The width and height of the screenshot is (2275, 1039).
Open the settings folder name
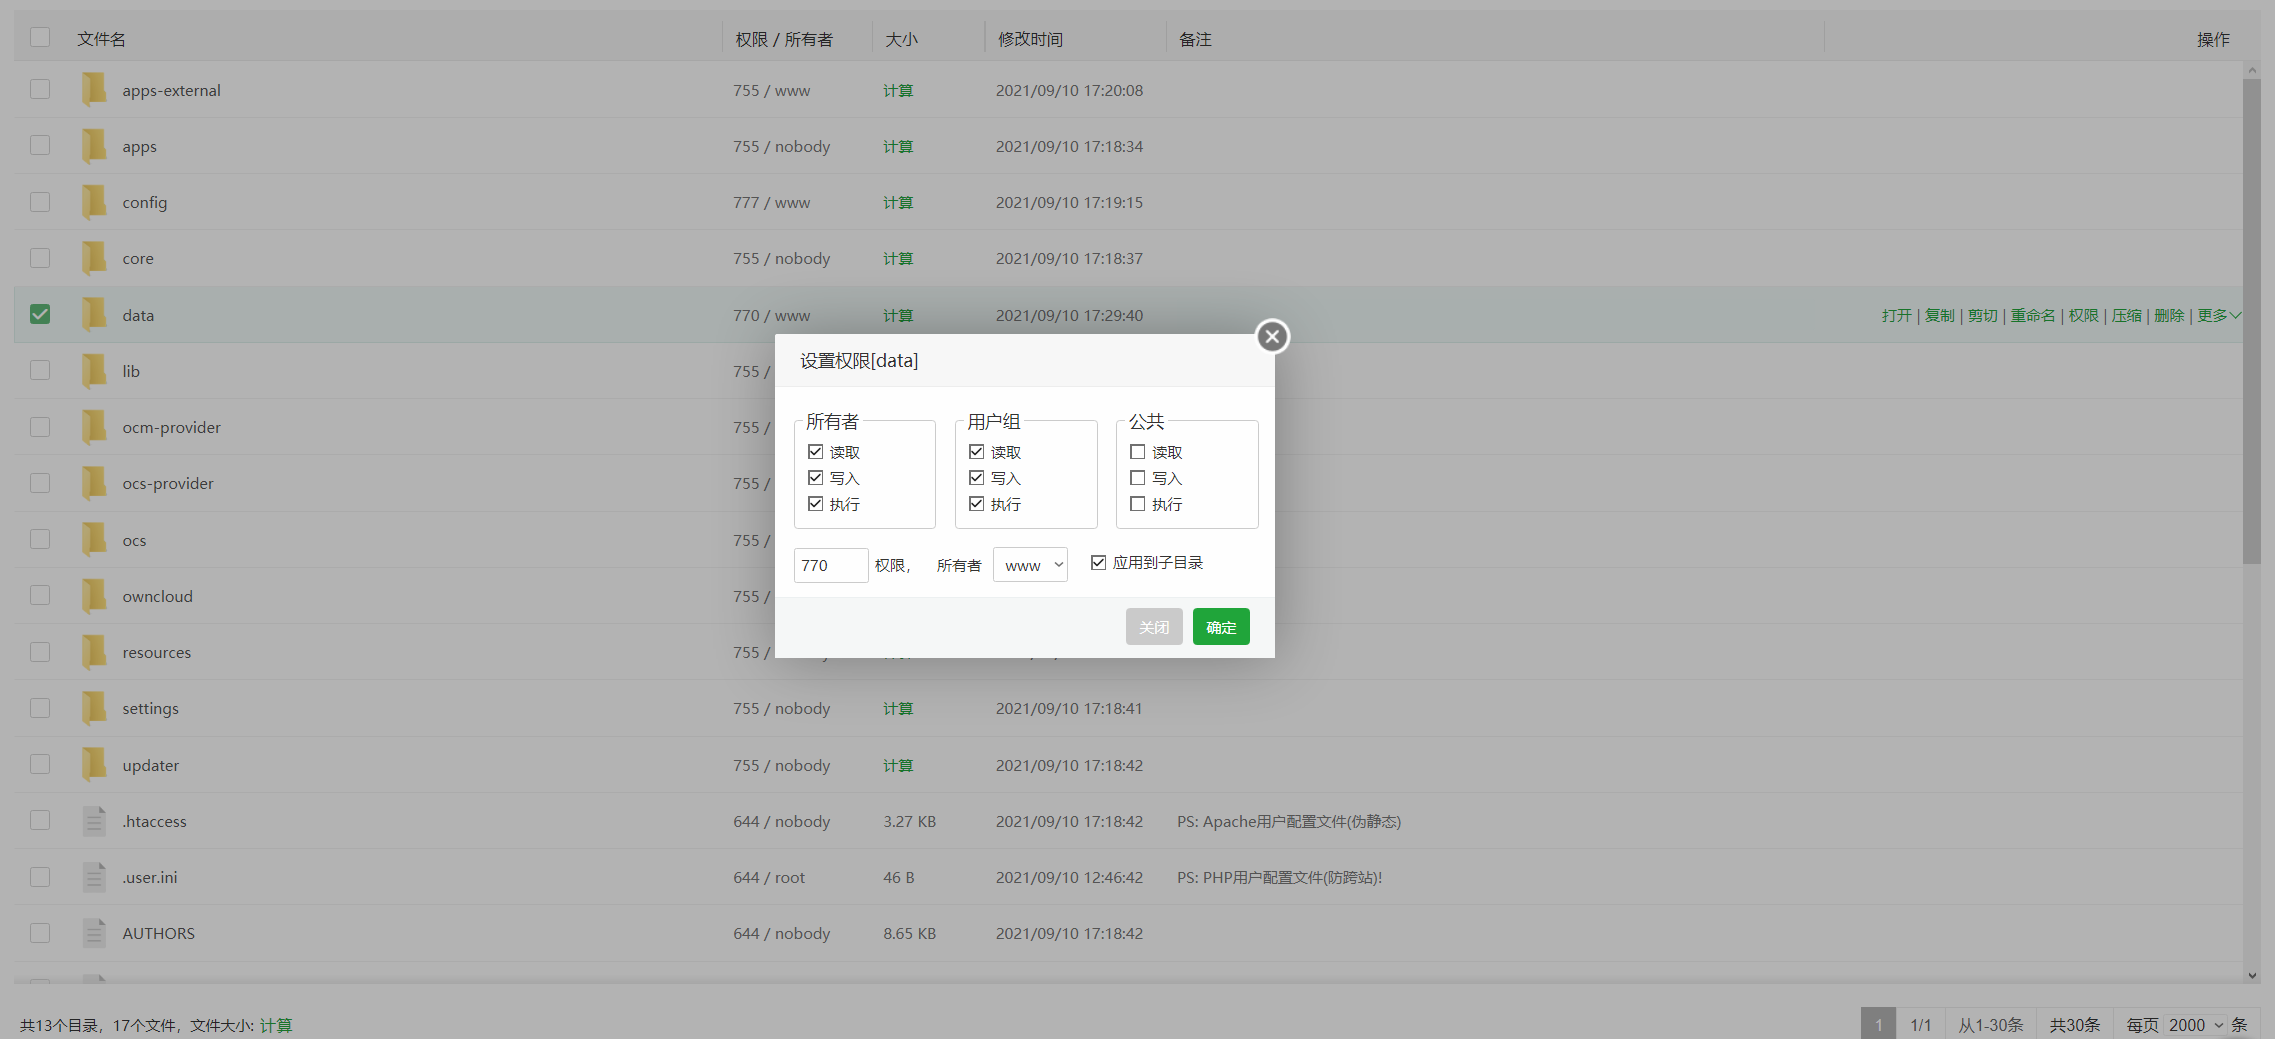[x=150, y=708]
